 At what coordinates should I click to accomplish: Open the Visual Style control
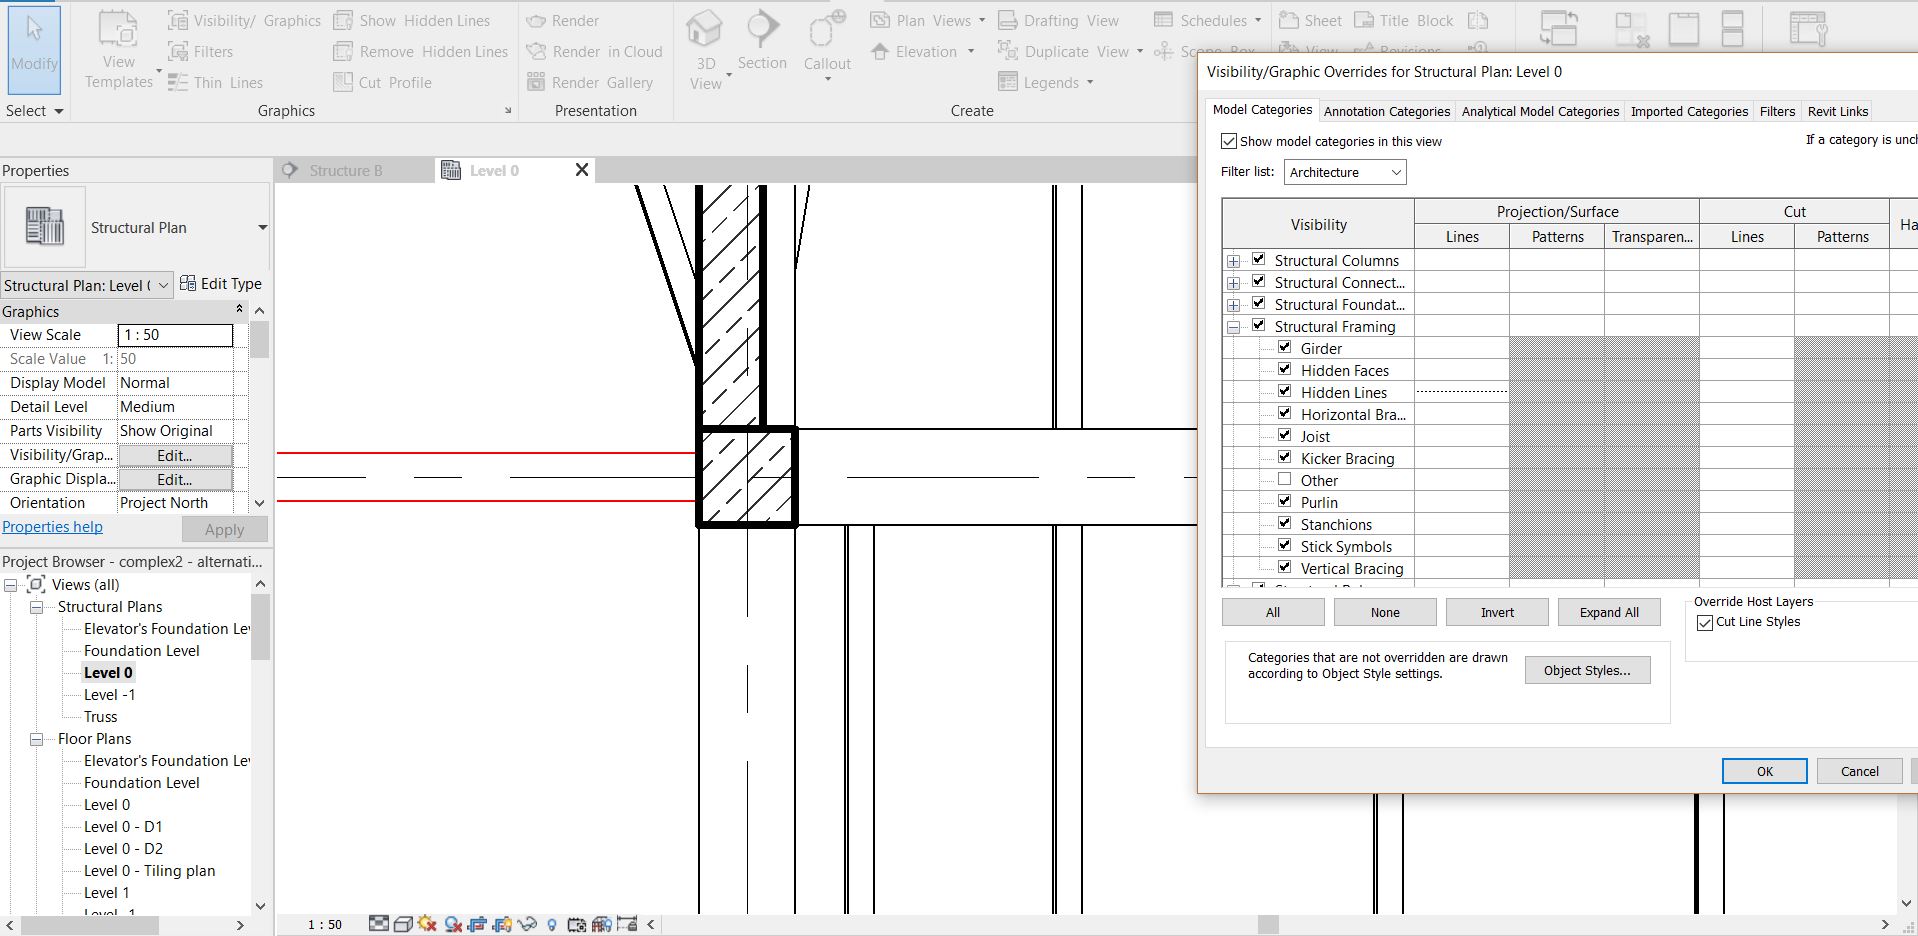(403, 924)
